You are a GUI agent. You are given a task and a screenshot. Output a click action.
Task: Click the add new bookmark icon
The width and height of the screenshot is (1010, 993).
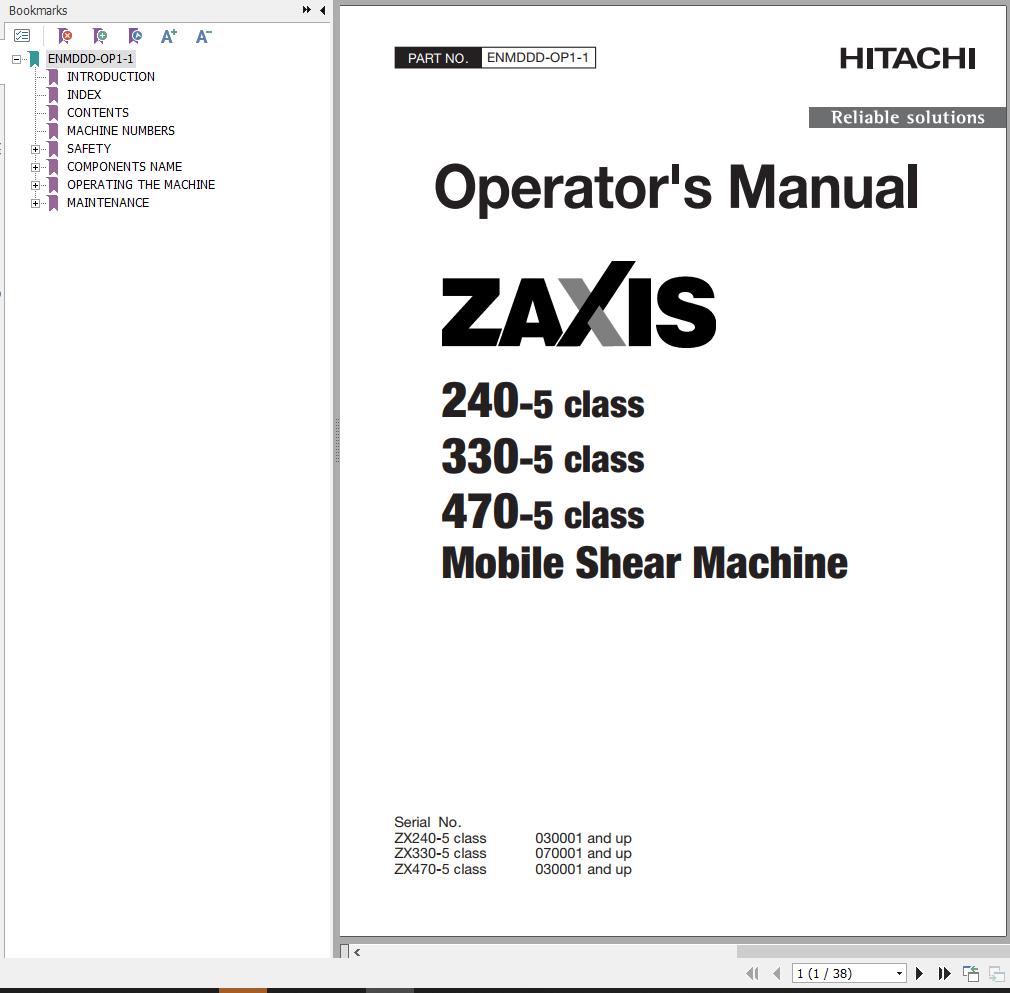[x=100, y=36]
